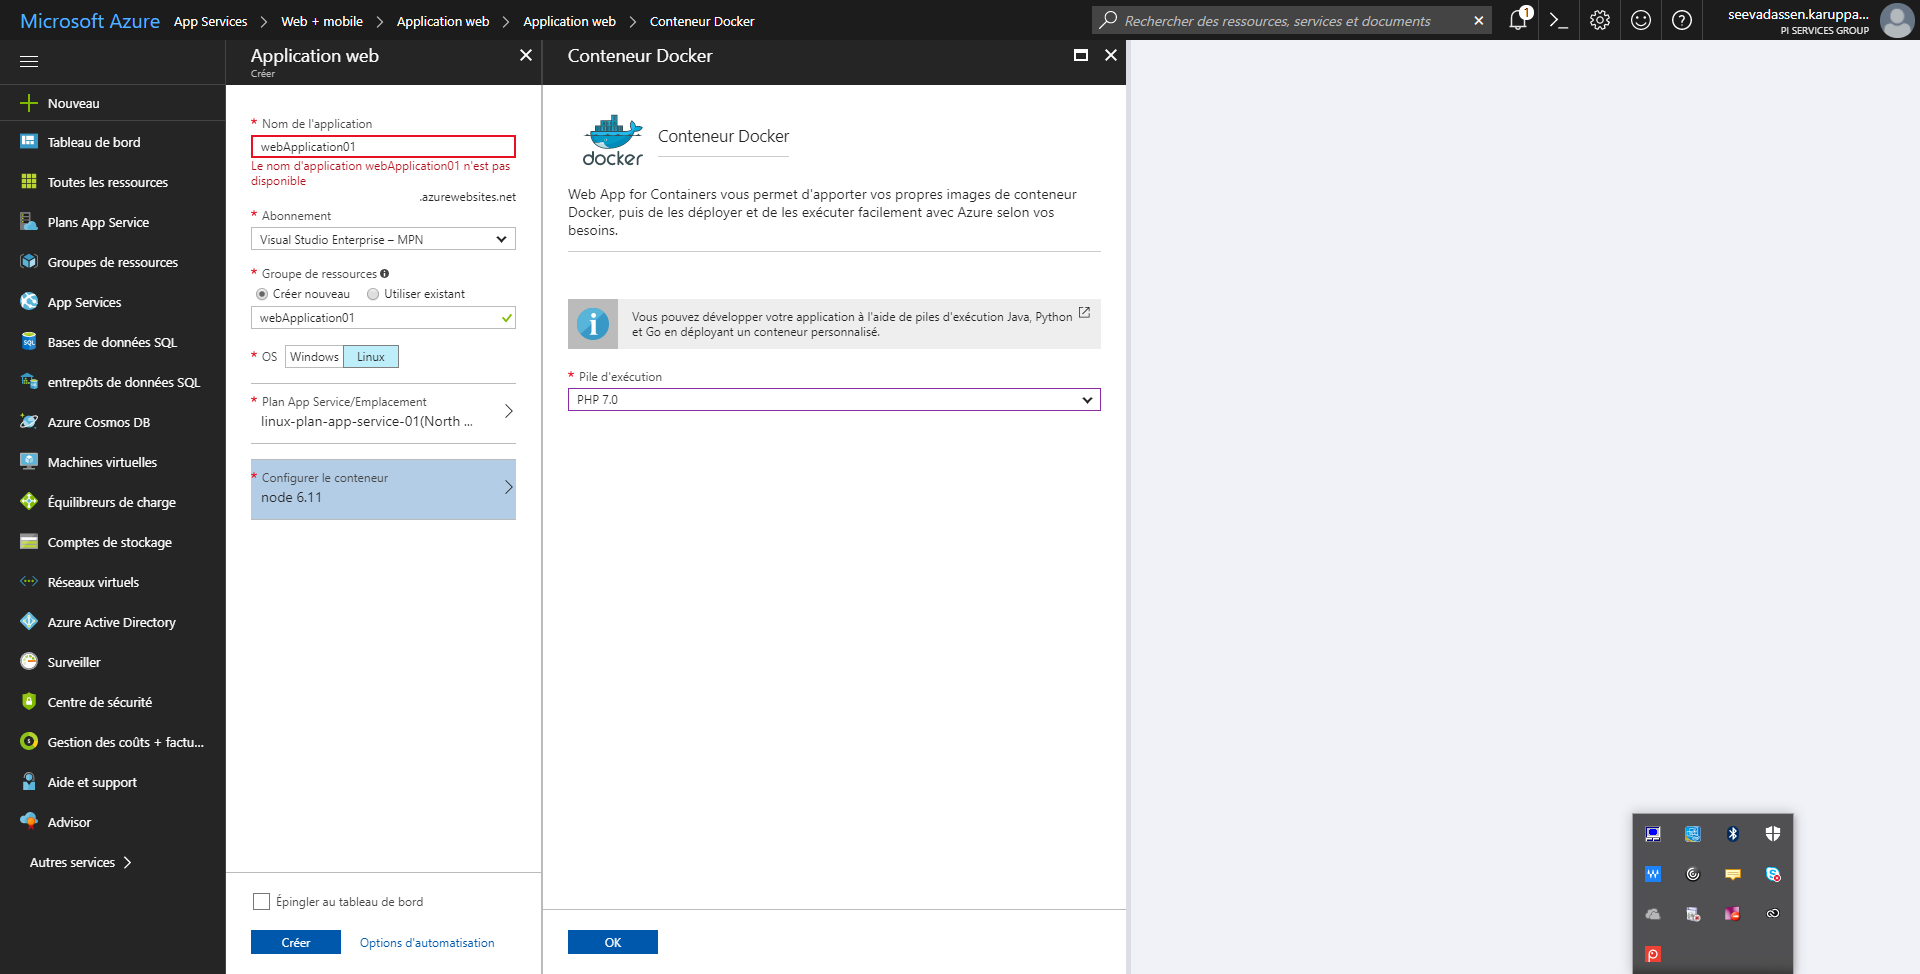Click the Plans App Service icon
Viewport: 1920px width, 974px height.
(x=29, y=222)
